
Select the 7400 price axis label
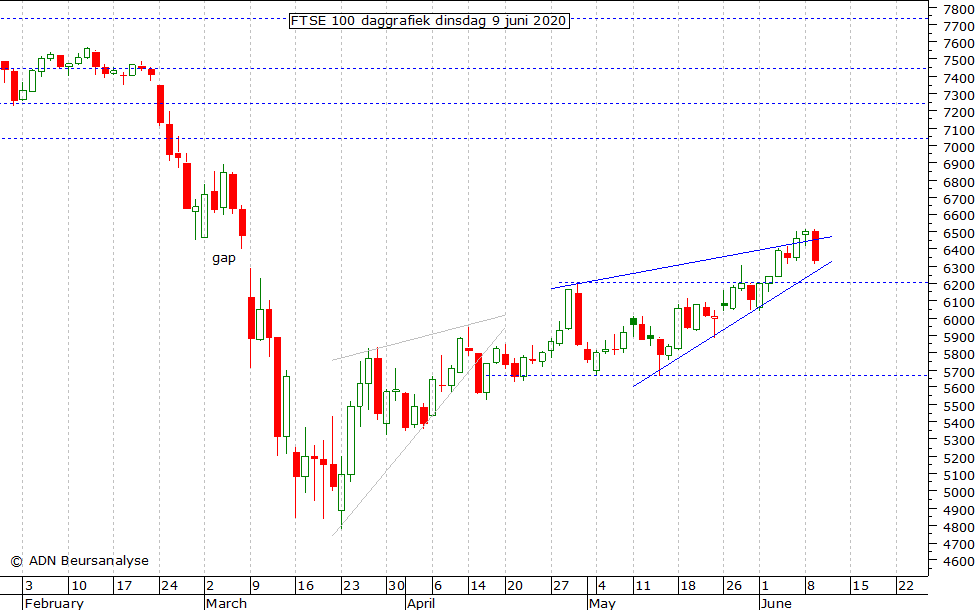(x=958, y=78)
